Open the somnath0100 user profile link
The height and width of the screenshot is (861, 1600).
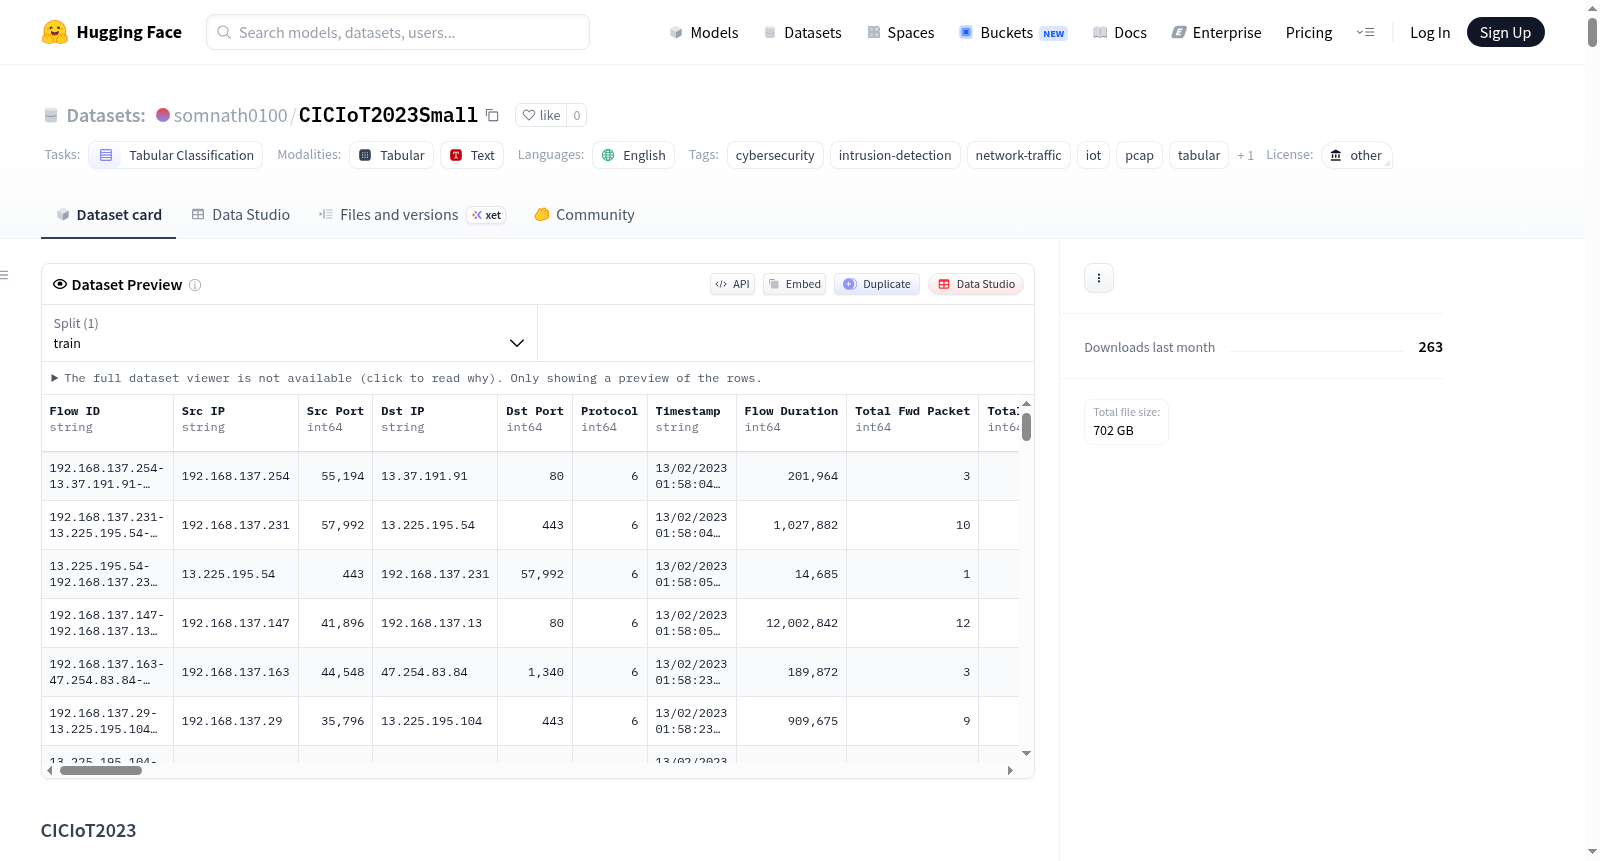click(230, 115)
